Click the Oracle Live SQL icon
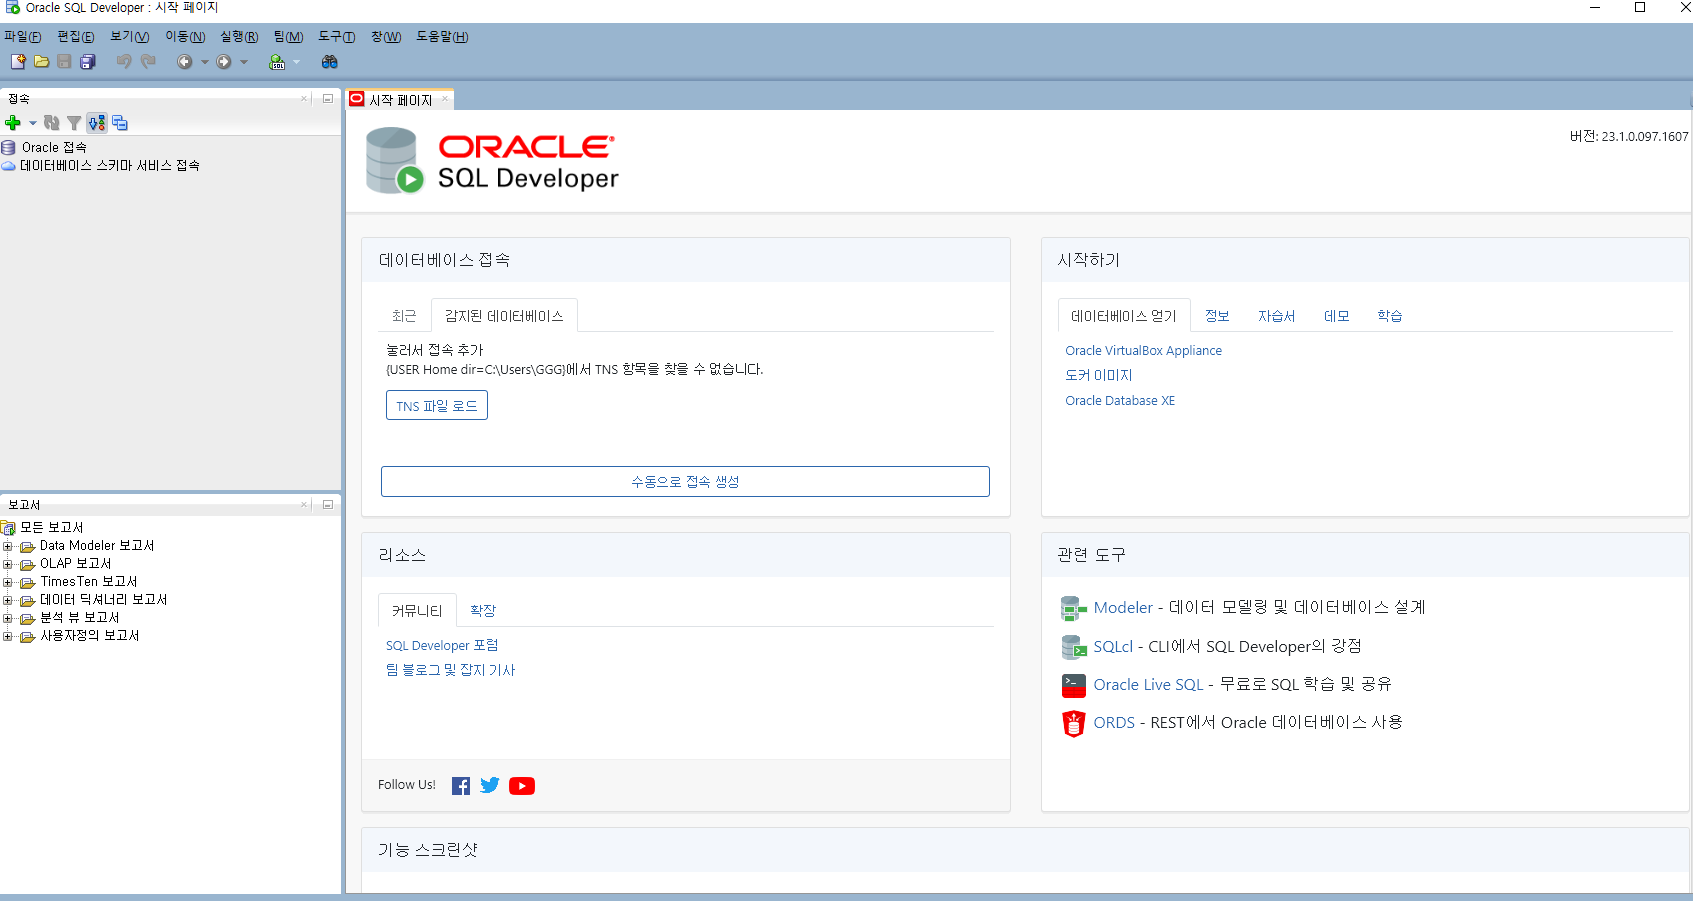Viewport: 1693px width, 901px height. click(1073, 685)
